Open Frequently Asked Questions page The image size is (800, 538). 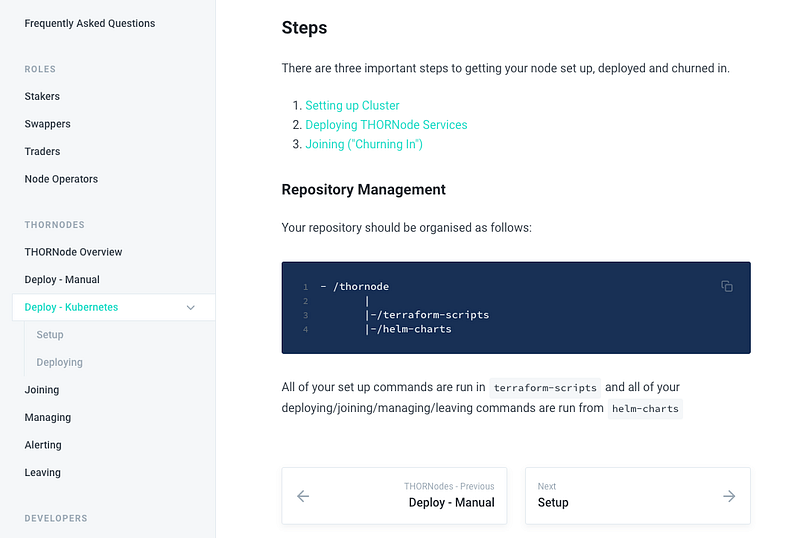point(90,23)
